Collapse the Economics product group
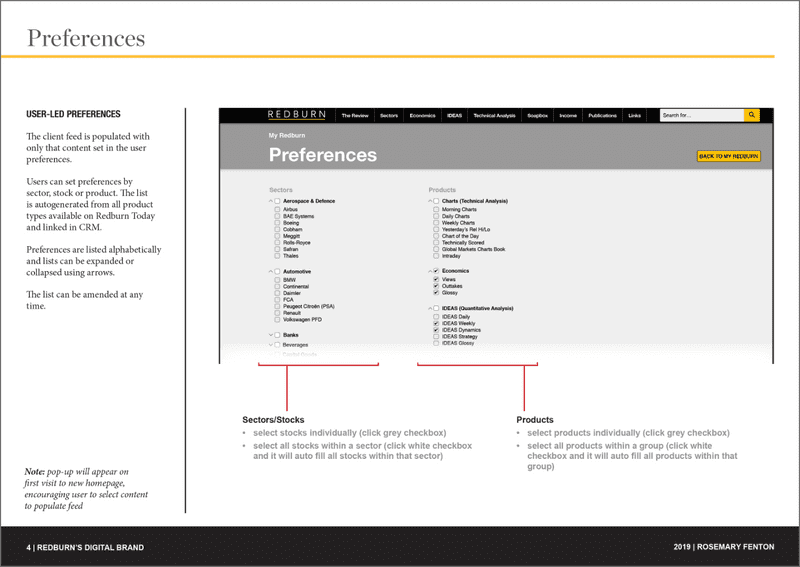Image resolution: width=800 pixels, height=567 pixels. 430,271
